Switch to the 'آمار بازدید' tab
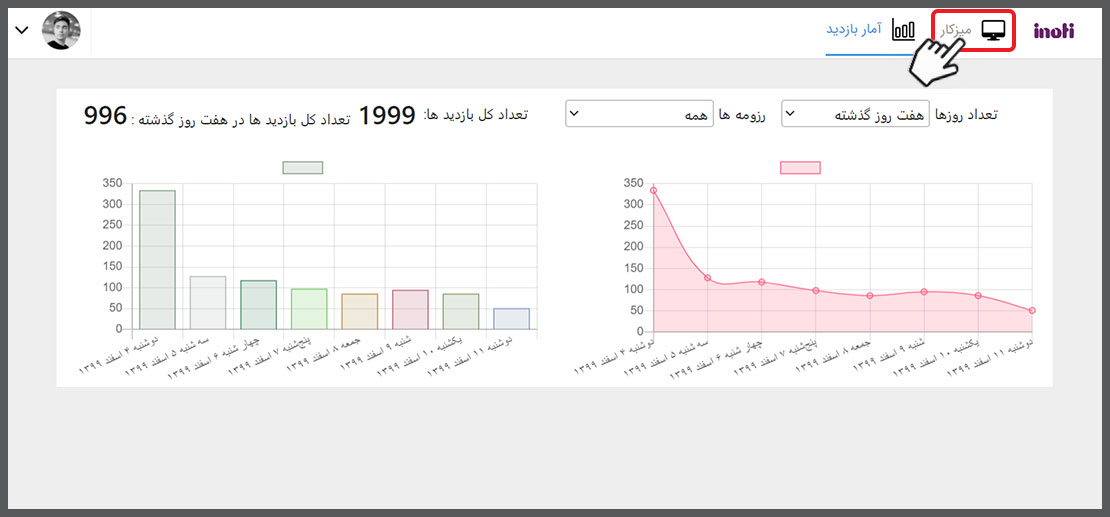Screen dimensions: 1110x517 click(853, 30)
